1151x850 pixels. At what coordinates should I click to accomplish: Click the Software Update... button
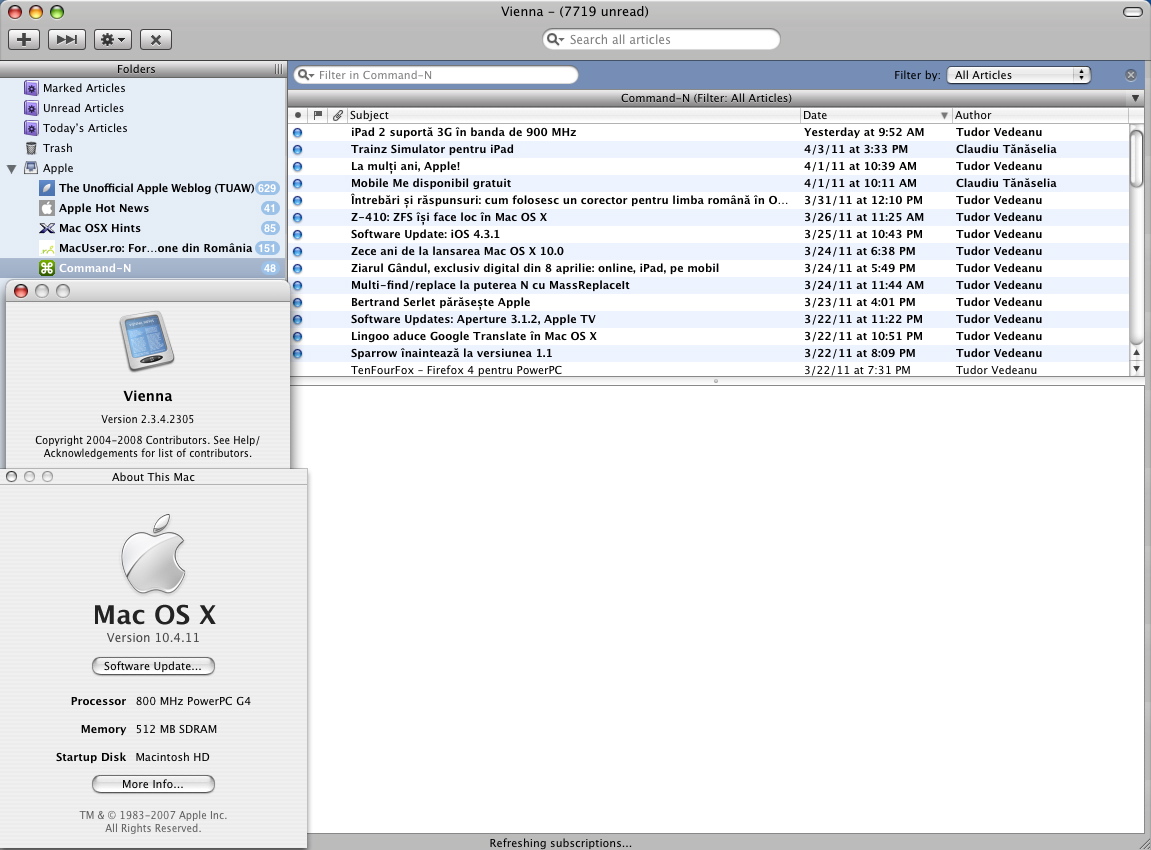point(153,666)
